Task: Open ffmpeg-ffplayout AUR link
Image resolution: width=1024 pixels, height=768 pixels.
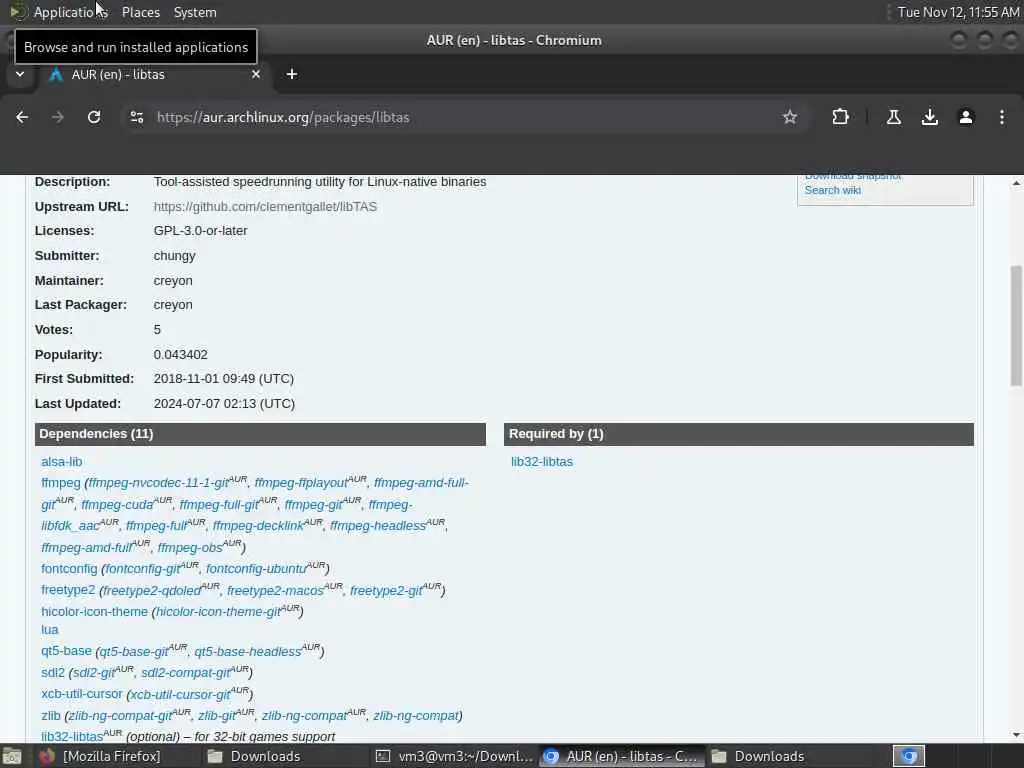Action: tap(300, 483)
